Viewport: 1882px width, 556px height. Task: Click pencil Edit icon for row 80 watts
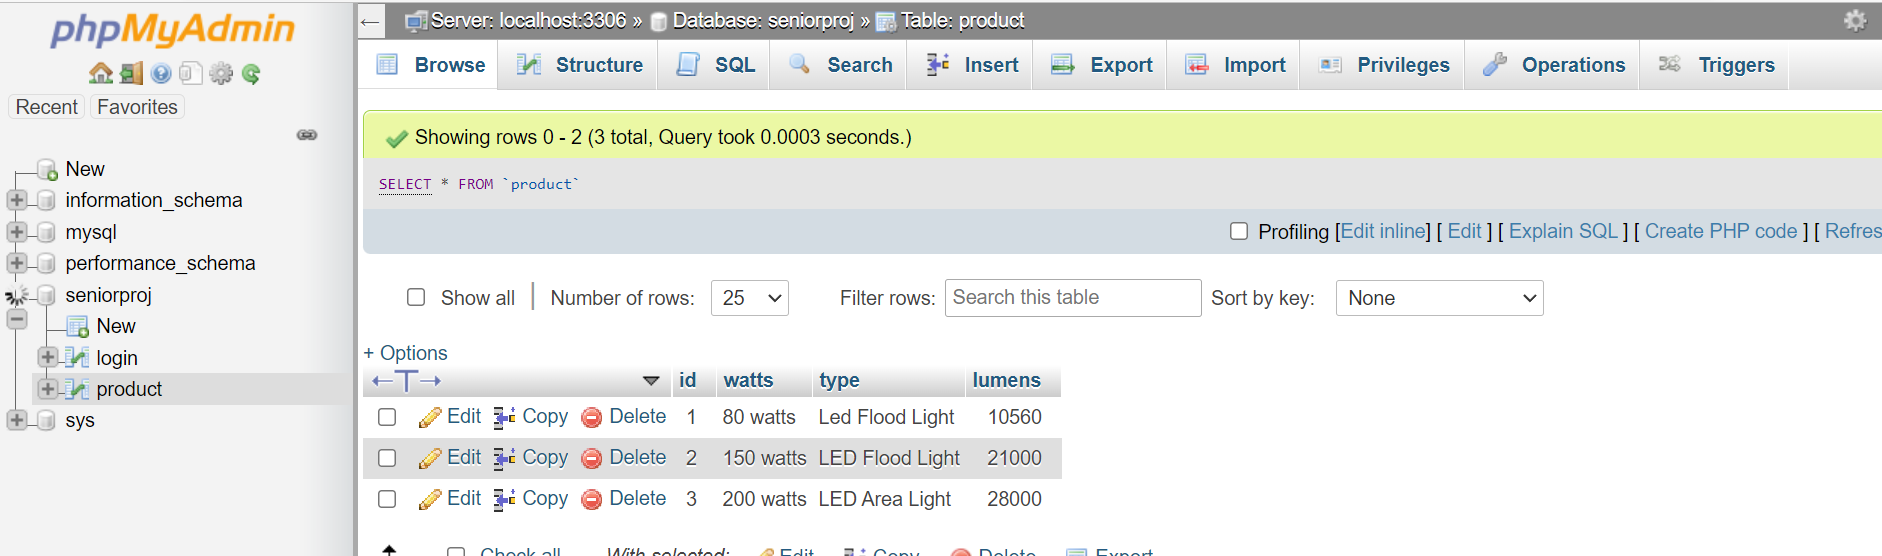(430, 417)
